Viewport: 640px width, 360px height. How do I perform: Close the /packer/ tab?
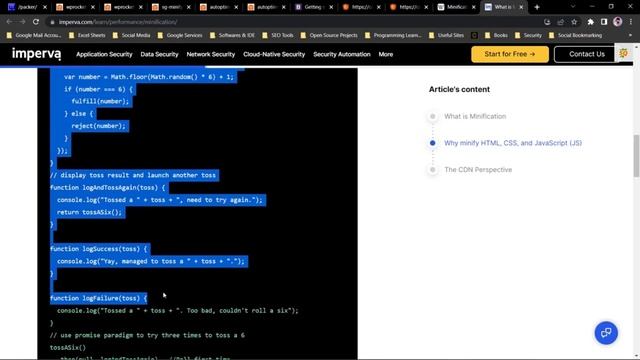pyautogui.click(x=45, y=7)
